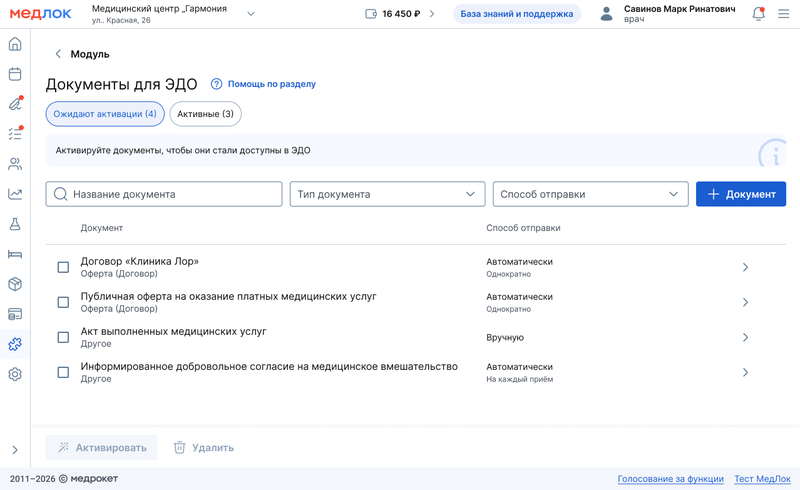Open the analytics chart icon in sidebar
800x490 pixels.
tap(15, 194)
